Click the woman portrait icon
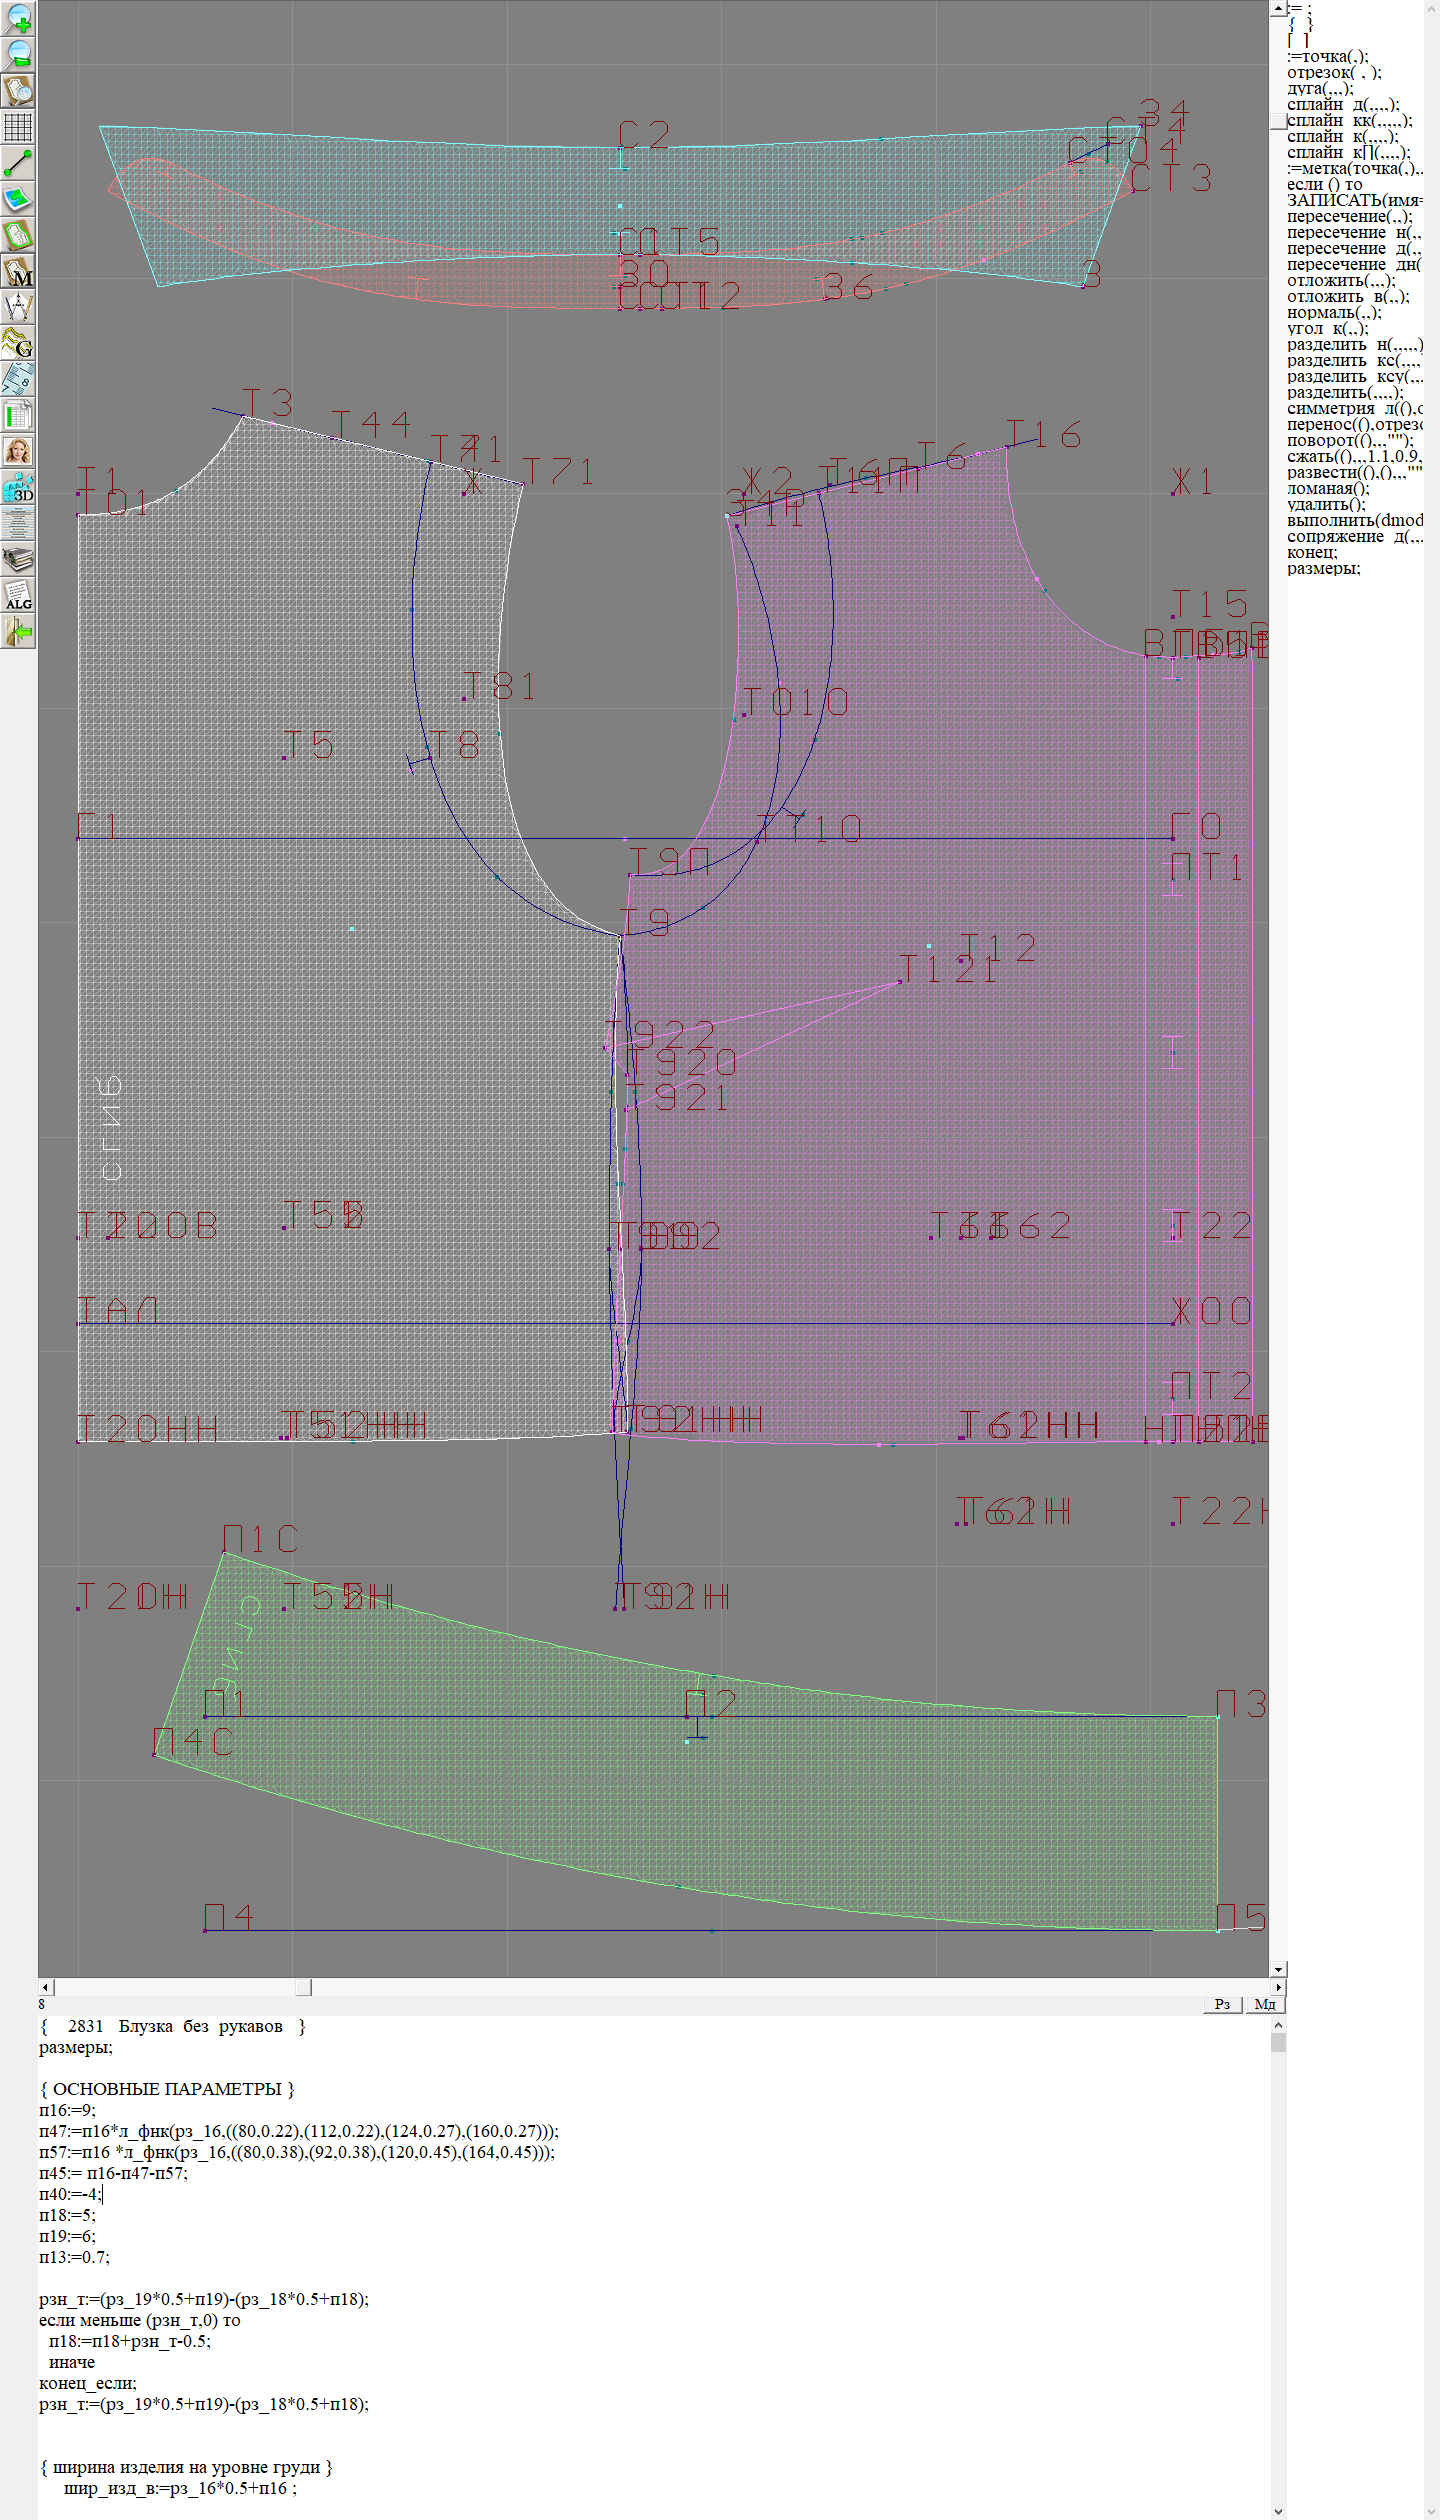 click(x=19, y=451)
